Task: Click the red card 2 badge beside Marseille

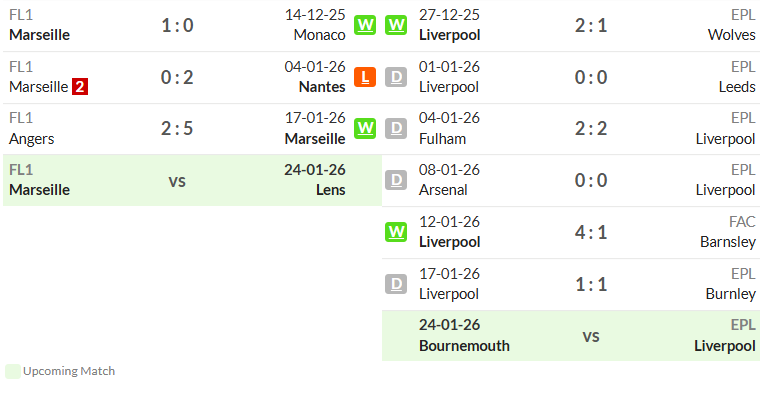Action: tap(80, 87)
